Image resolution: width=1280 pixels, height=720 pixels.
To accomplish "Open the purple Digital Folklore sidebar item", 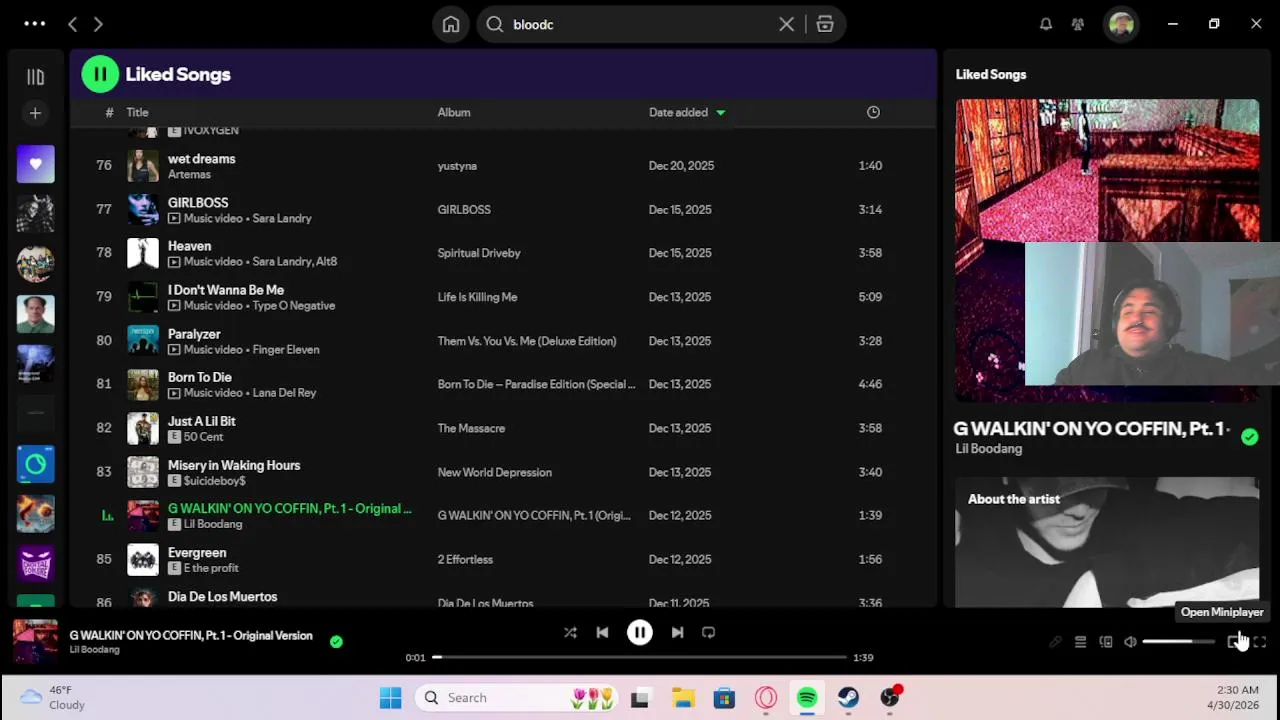I will click(35, 564).
